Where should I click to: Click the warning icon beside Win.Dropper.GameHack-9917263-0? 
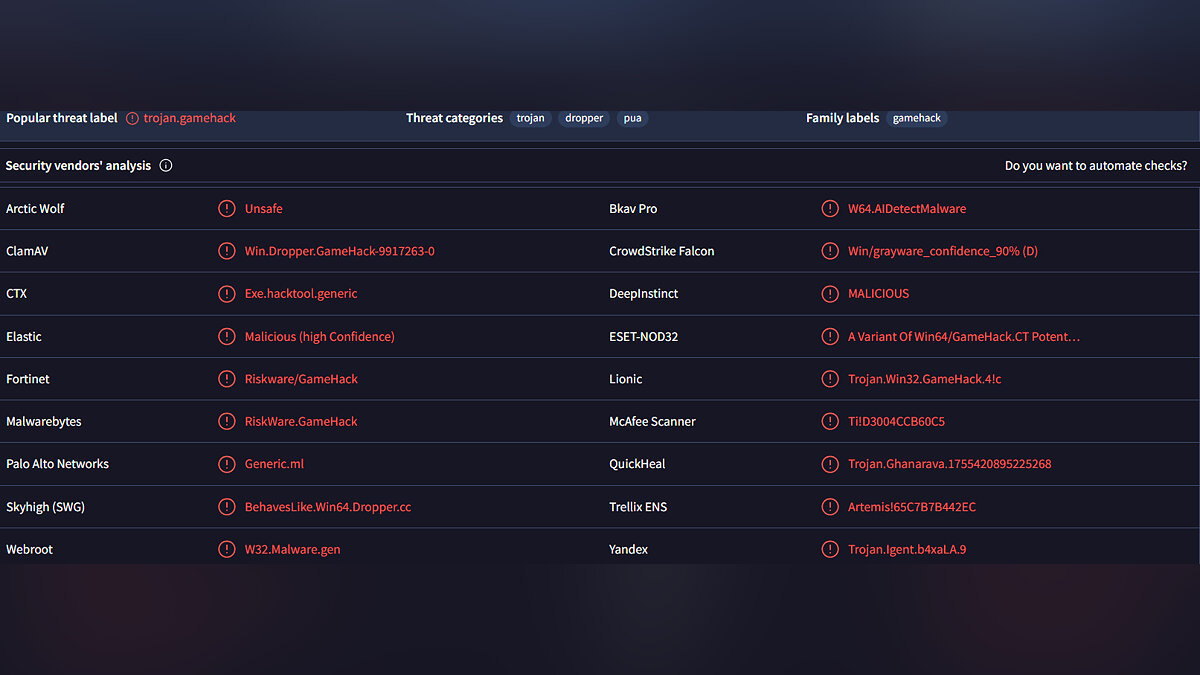point(227,251)
